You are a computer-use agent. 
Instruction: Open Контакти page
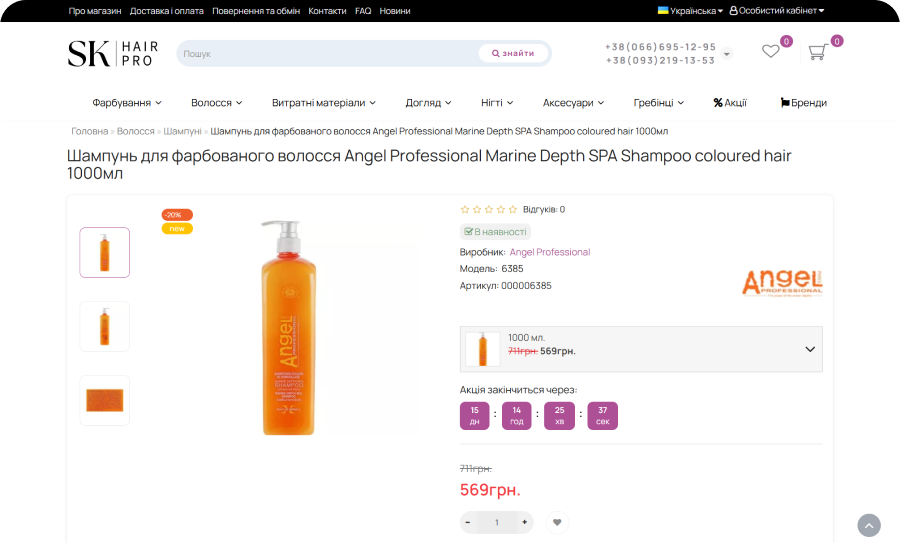click(x=327, y=11)
